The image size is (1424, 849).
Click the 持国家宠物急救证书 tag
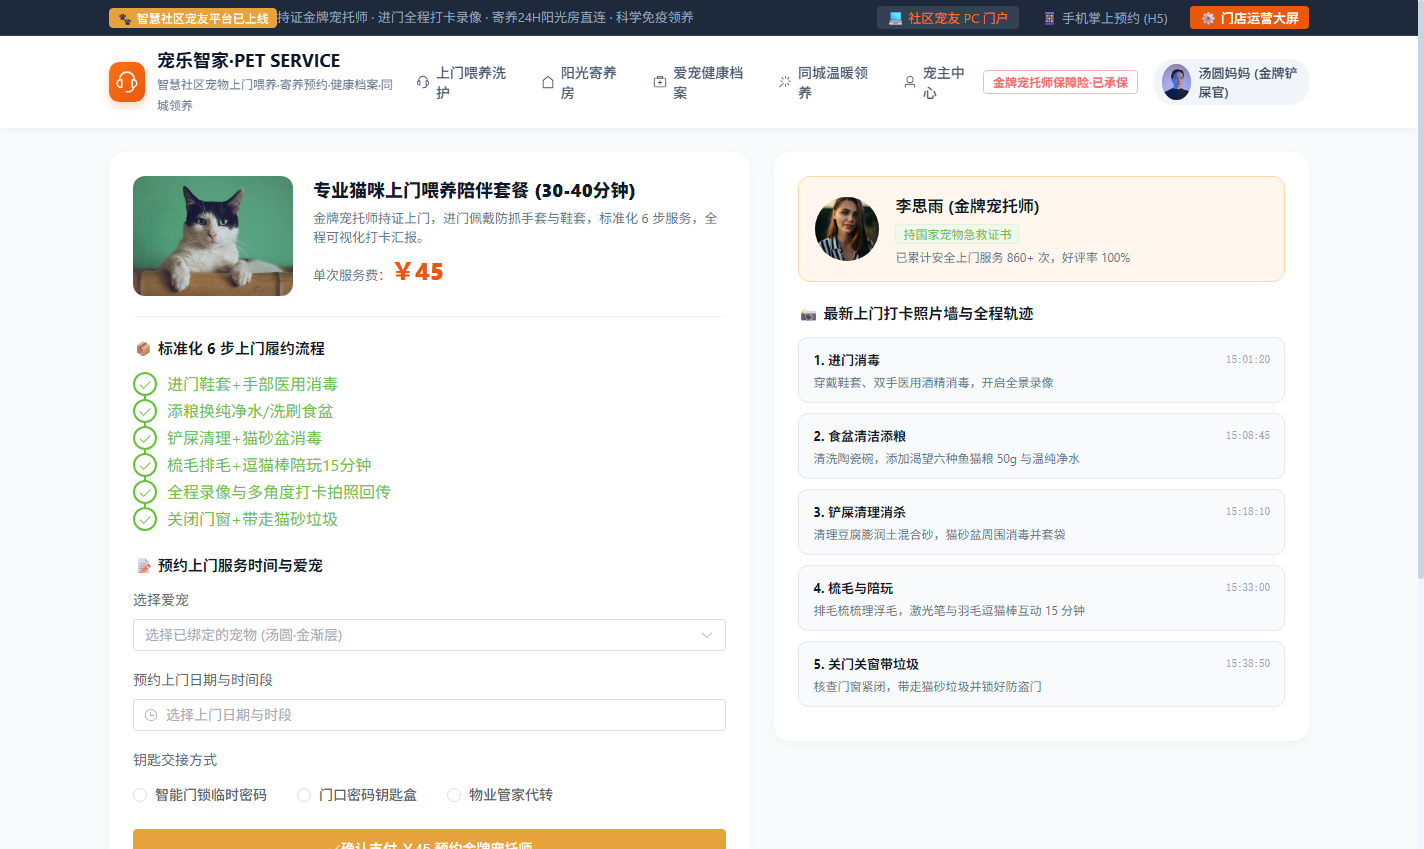point(957,234)
